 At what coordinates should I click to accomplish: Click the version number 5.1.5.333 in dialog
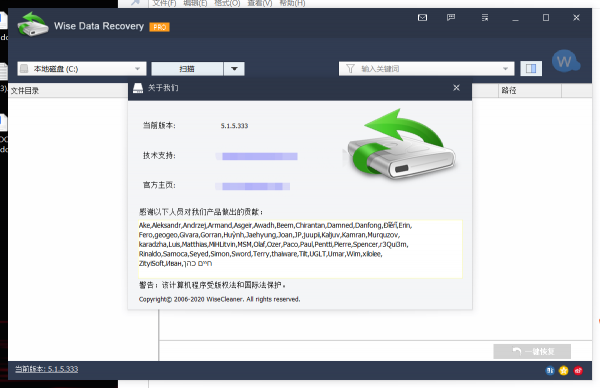pos(234,126)
